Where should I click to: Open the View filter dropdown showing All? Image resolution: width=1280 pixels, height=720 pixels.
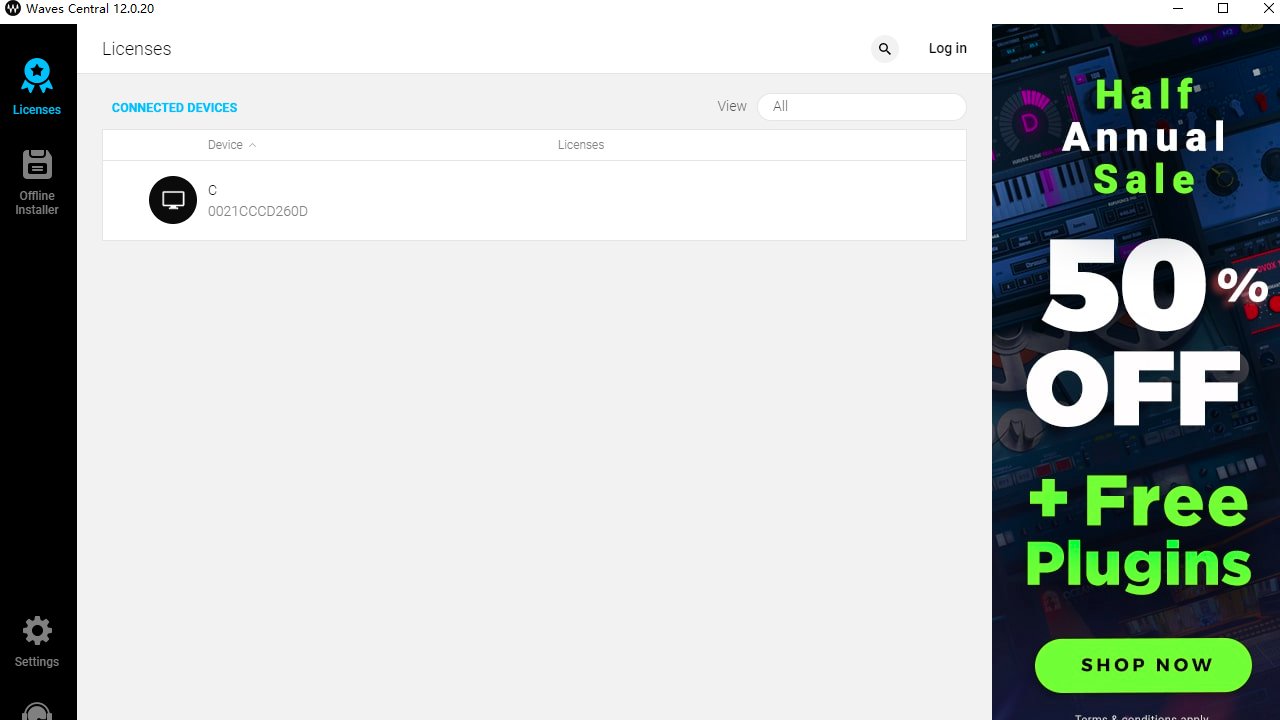[x=861, y=107]
